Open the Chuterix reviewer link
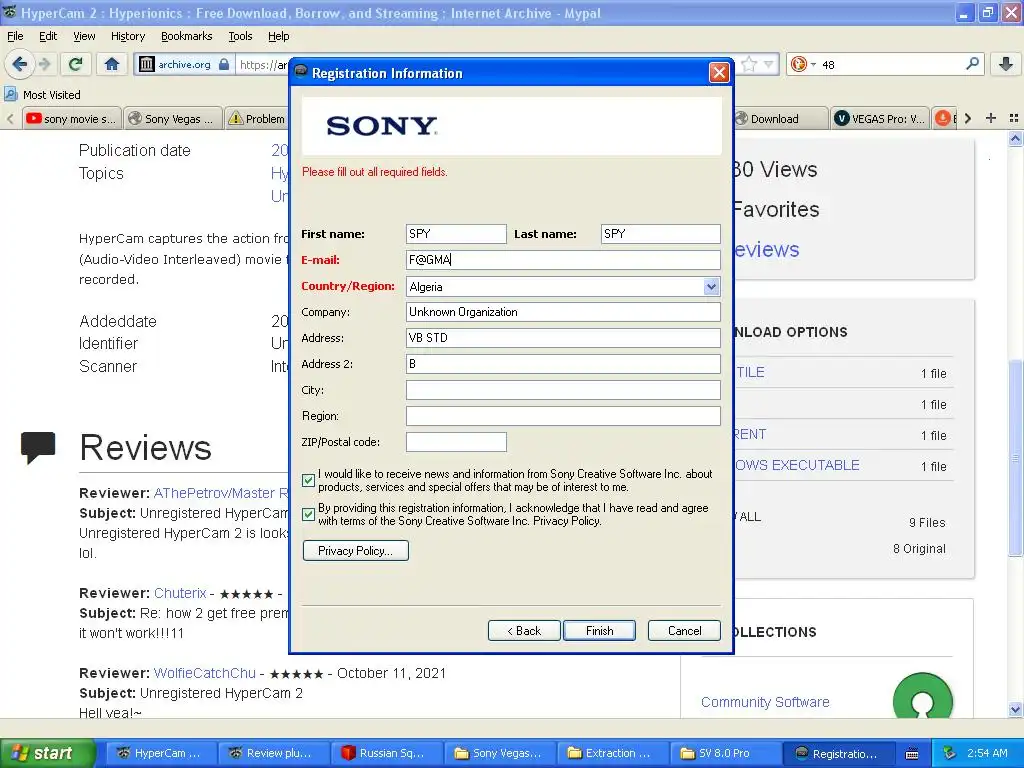The width and height of the screenshot is (1024, 768). pos(180,593)
